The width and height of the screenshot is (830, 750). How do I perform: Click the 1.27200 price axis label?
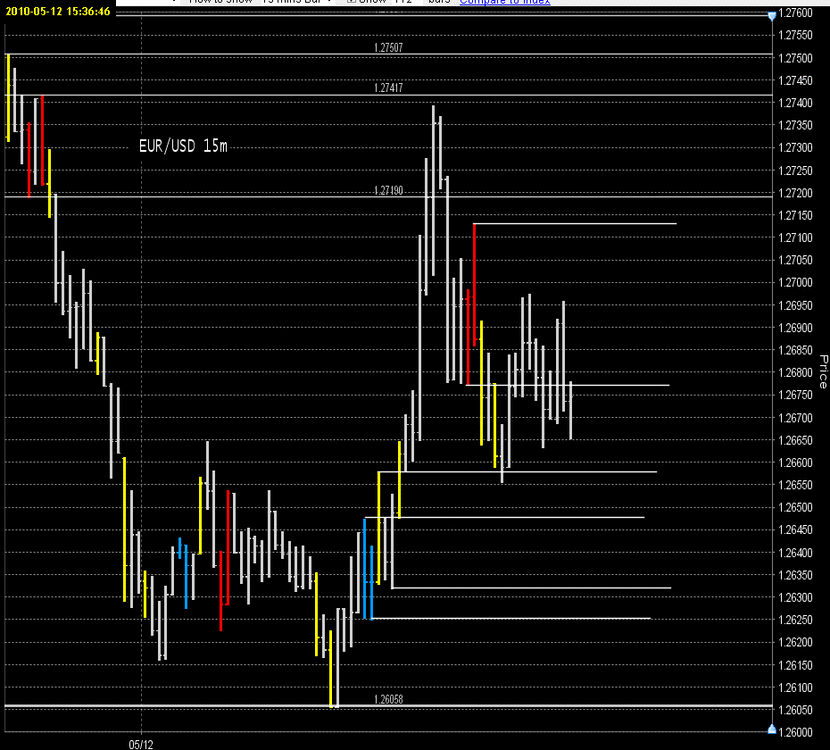coord(796,193)
